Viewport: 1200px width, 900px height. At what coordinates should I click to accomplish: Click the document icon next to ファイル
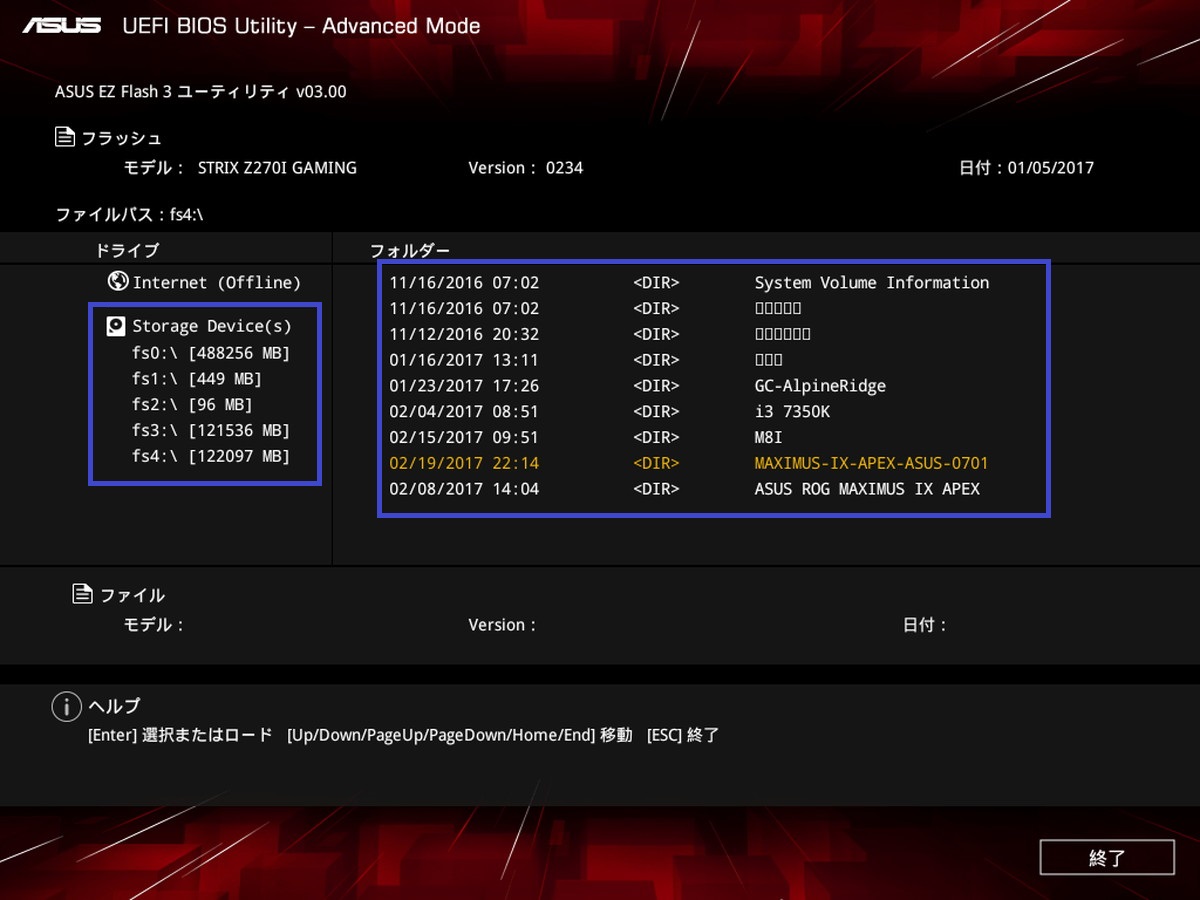tap(83, 594)
